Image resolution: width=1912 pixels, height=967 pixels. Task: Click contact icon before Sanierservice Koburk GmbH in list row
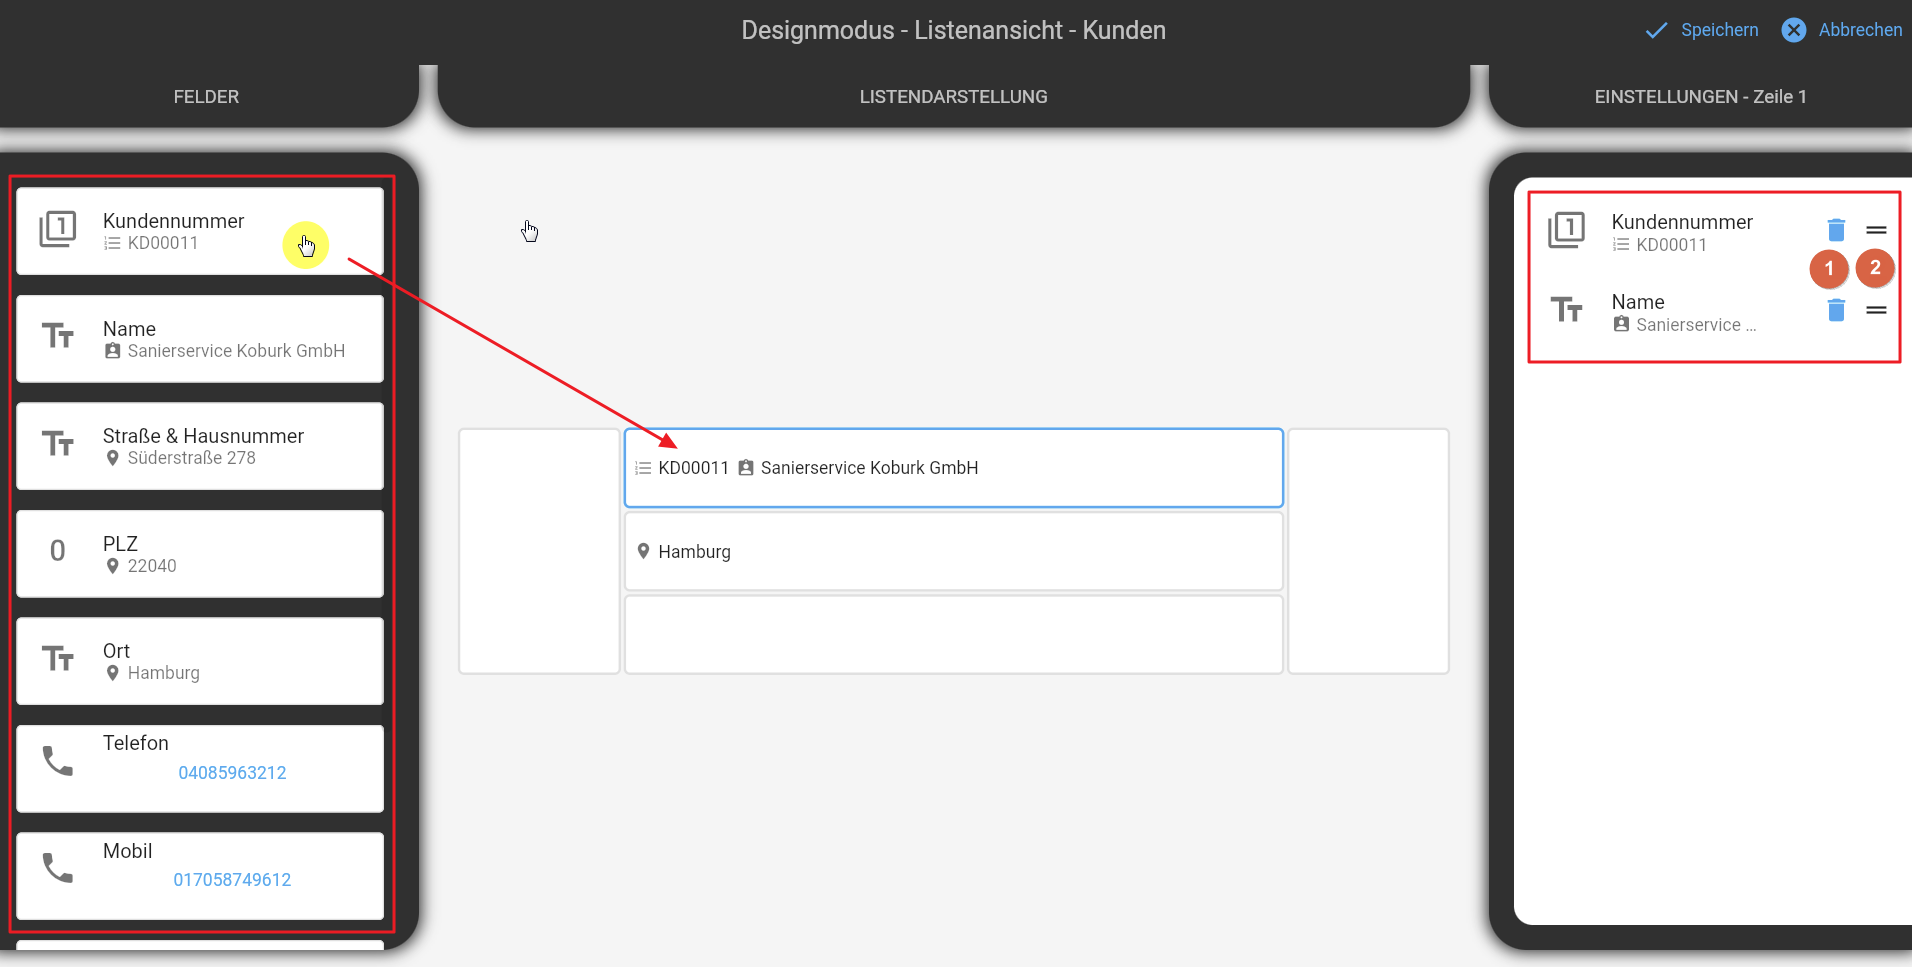click(746, 468)
